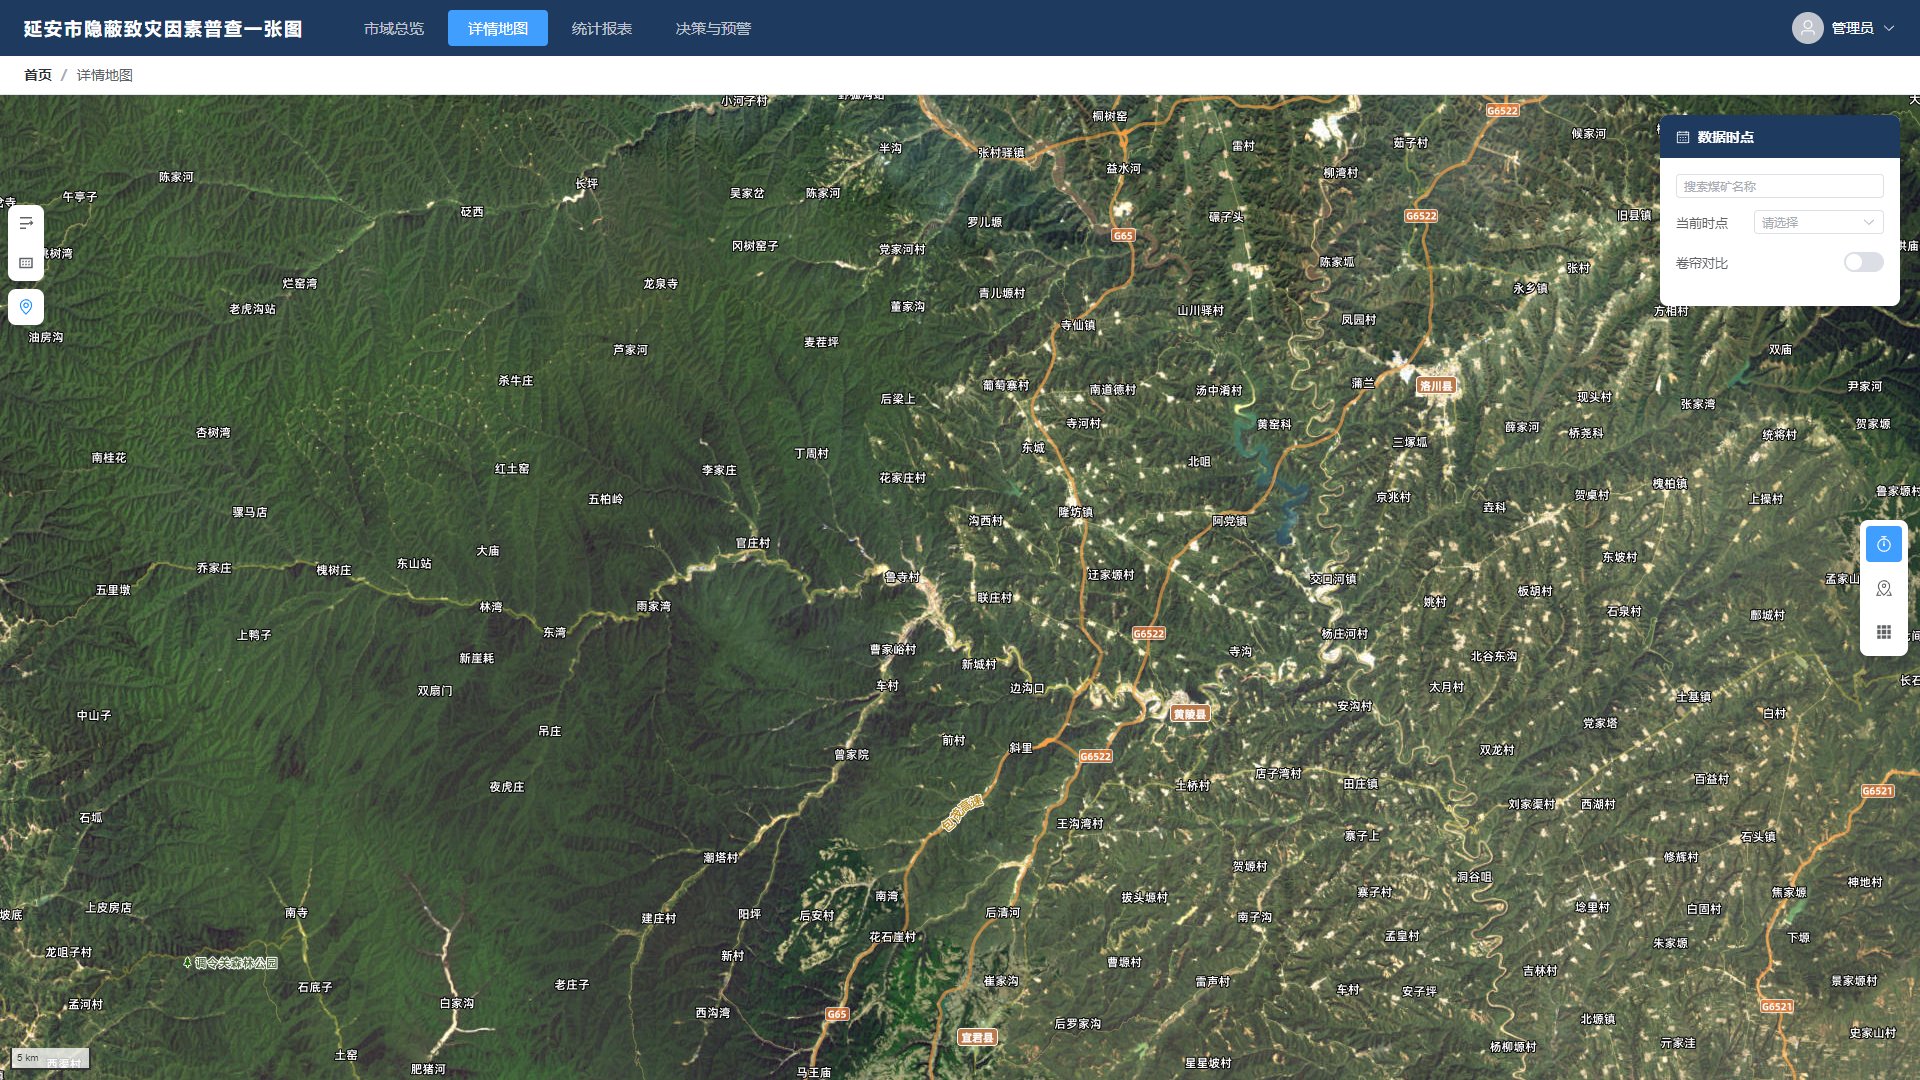Toggle the 卷帘对比 switch
This screenshot has width=1920, height=1080.
[1863, 262]
